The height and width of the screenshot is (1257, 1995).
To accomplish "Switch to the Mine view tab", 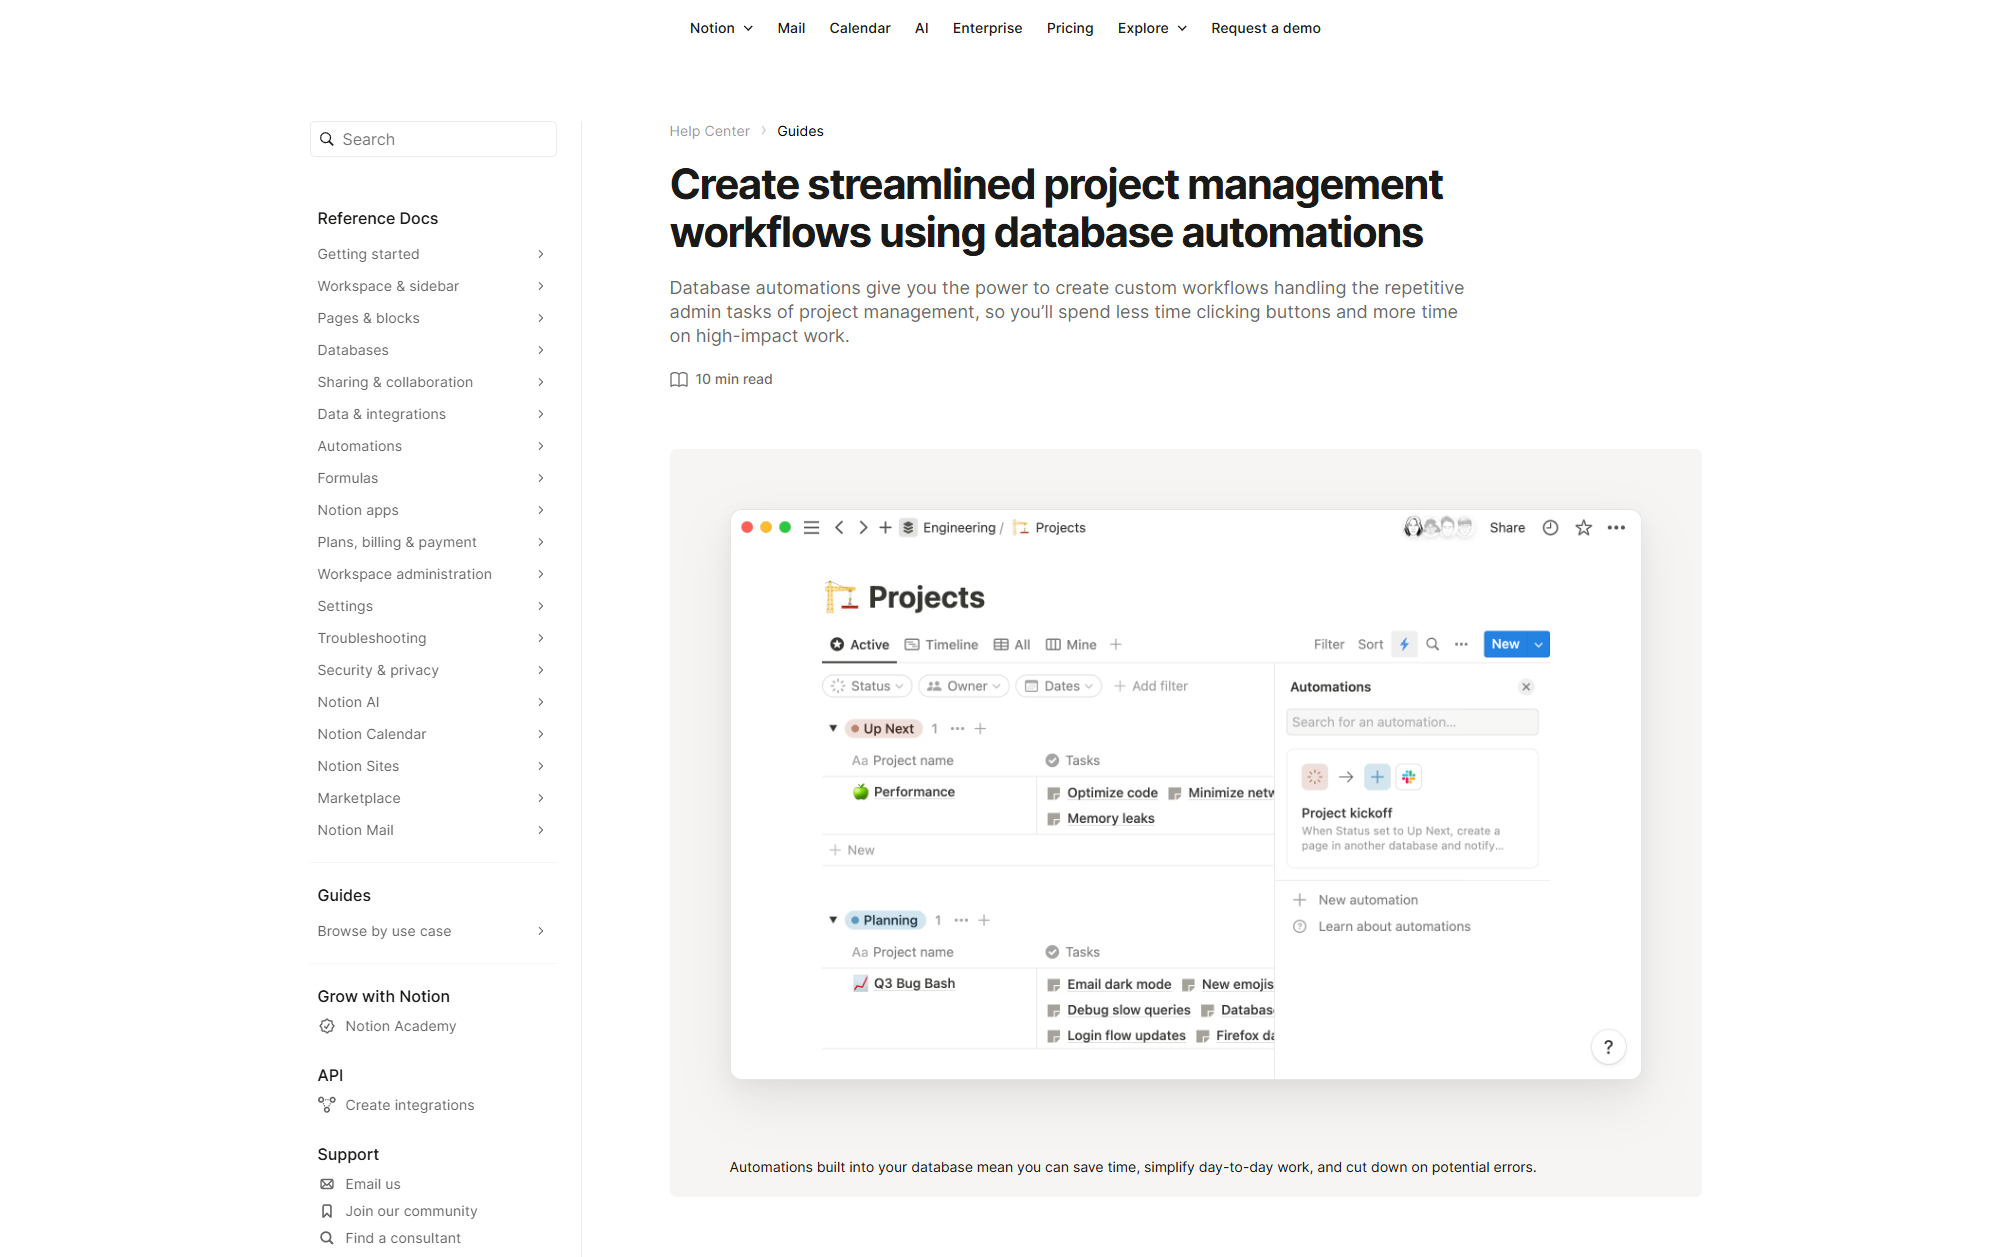I will [1071, 645].
